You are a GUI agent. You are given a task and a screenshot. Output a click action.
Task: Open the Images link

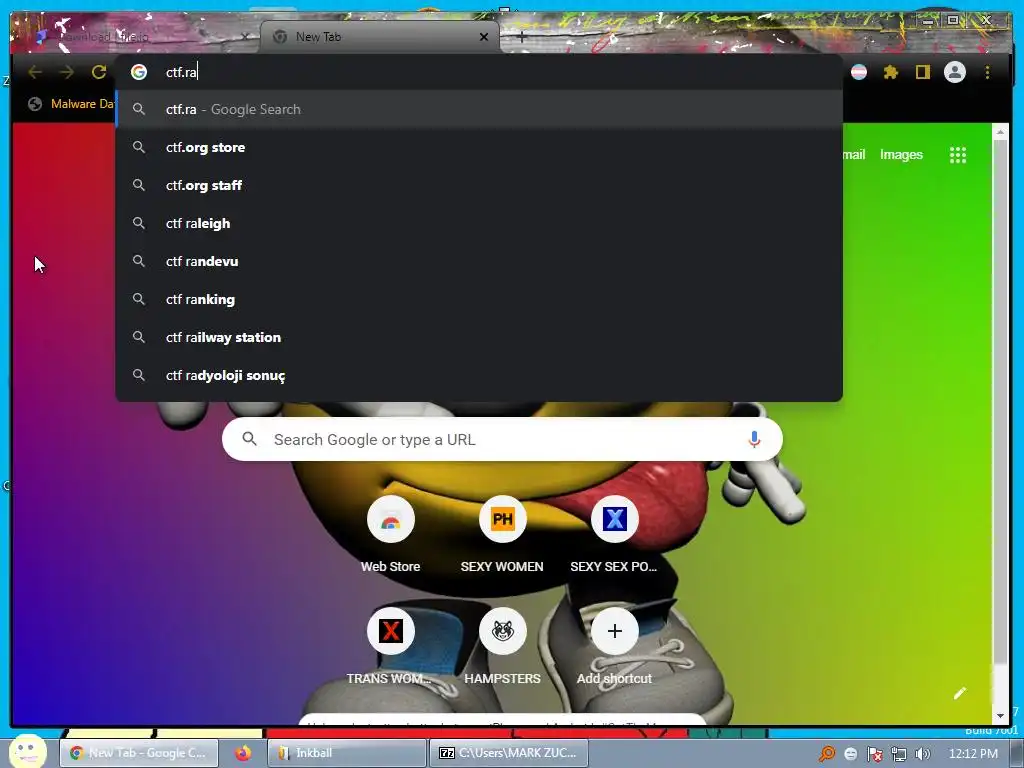[x=901, y=155]
